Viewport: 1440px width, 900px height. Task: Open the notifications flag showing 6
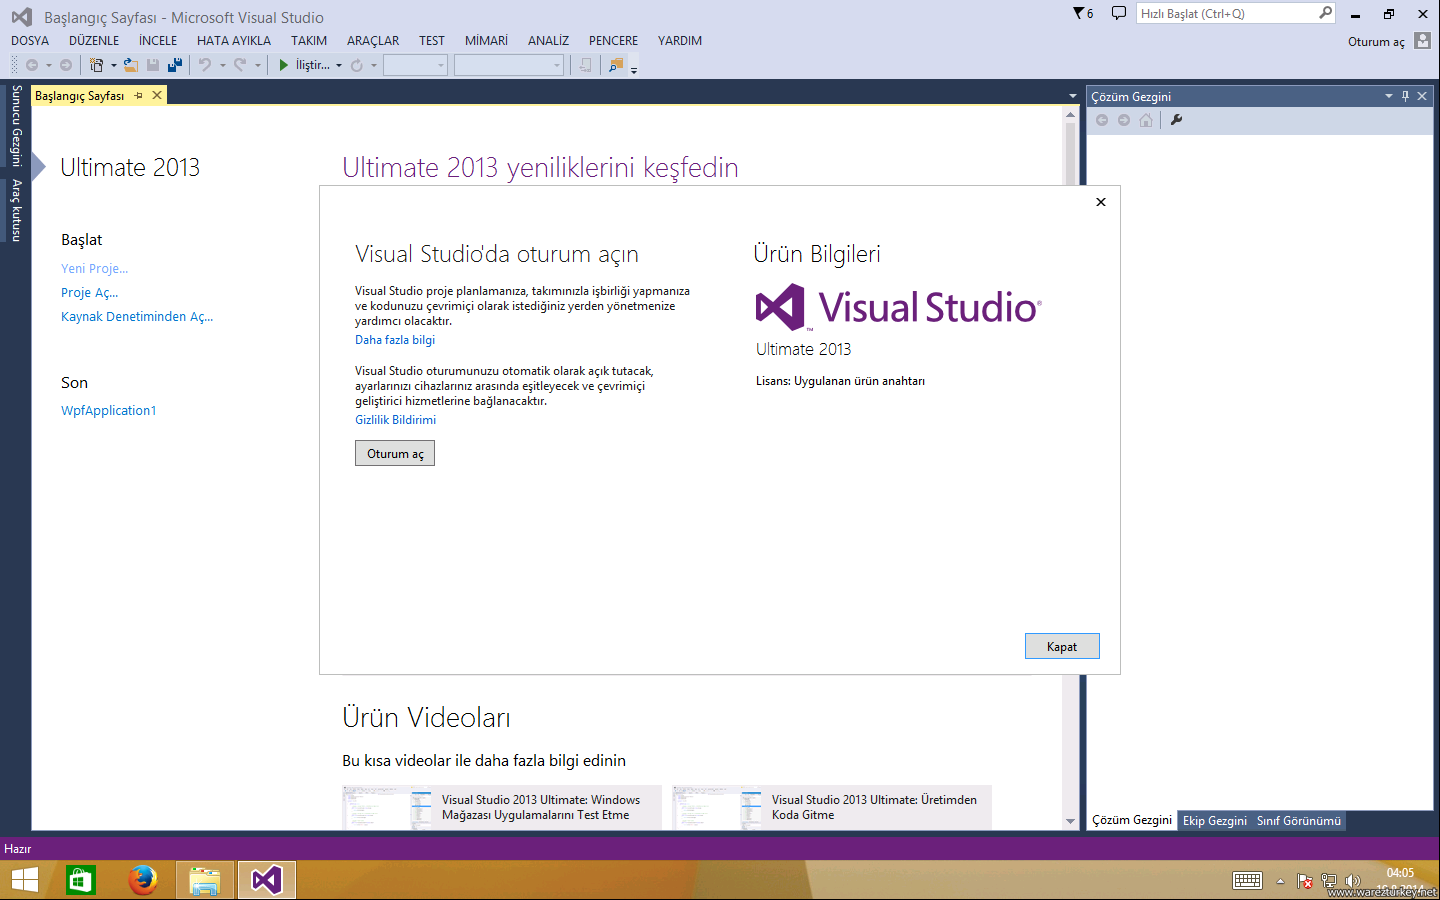pyautogui.click(x=1083, y=13)
